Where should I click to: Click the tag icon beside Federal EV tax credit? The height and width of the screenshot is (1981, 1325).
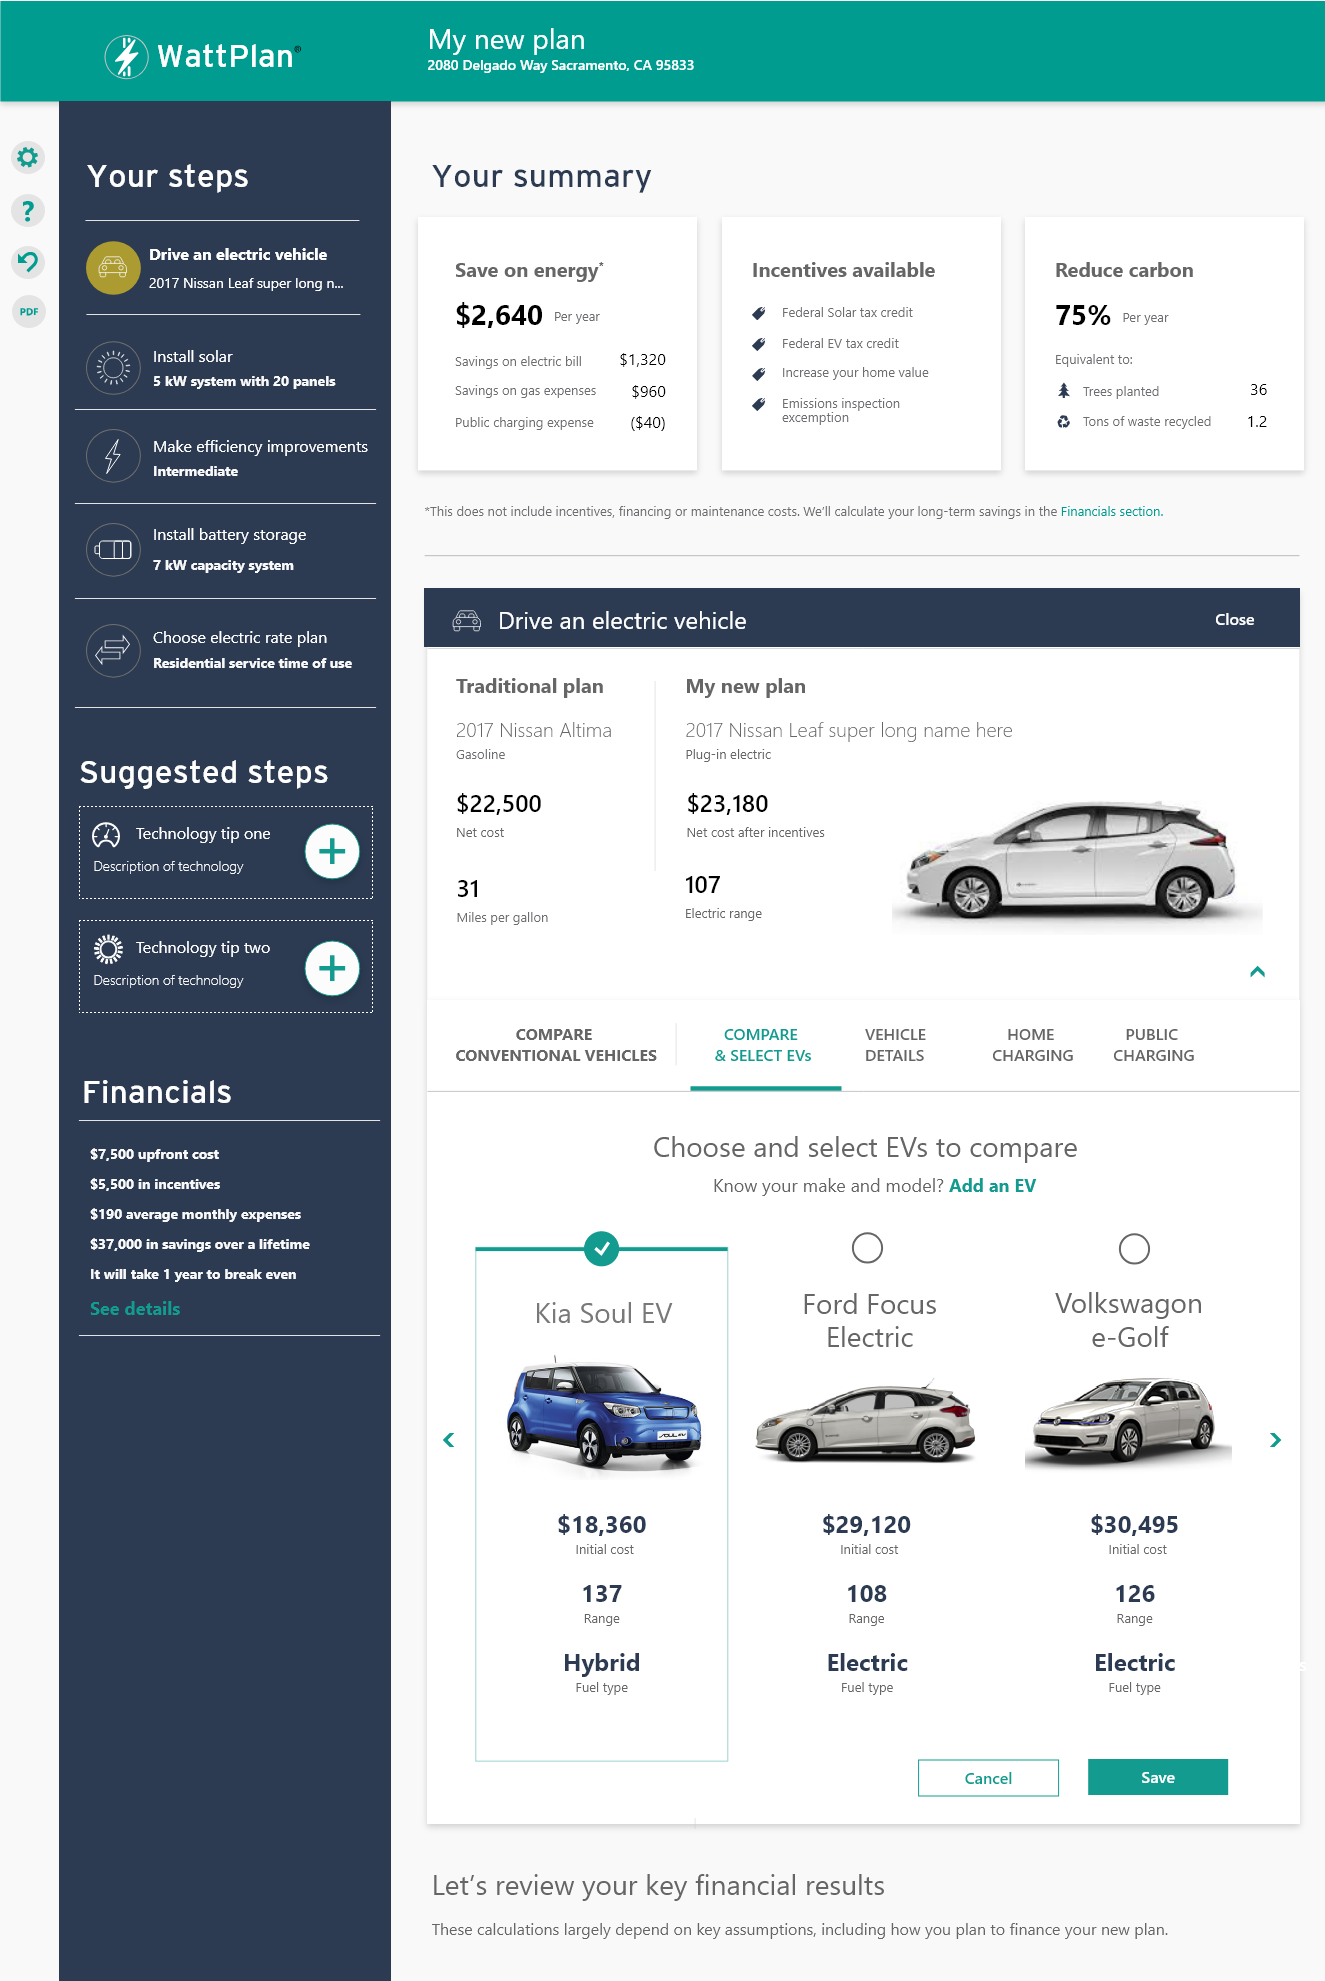(x=759, y=344)
